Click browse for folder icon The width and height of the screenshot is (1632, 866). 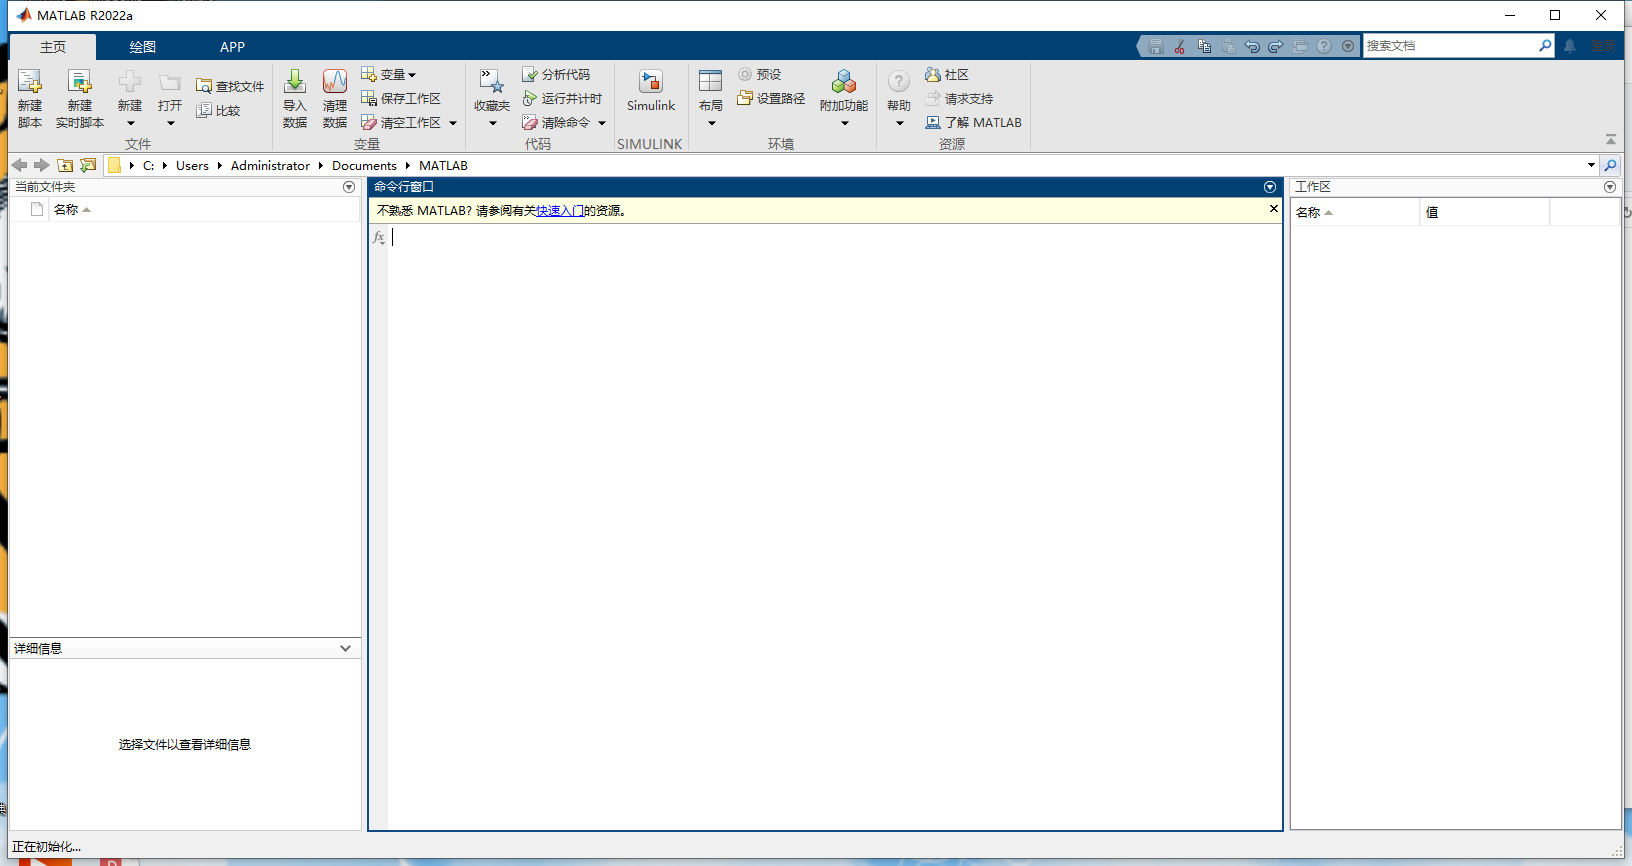pyautogui.click(x=88, y=165)
